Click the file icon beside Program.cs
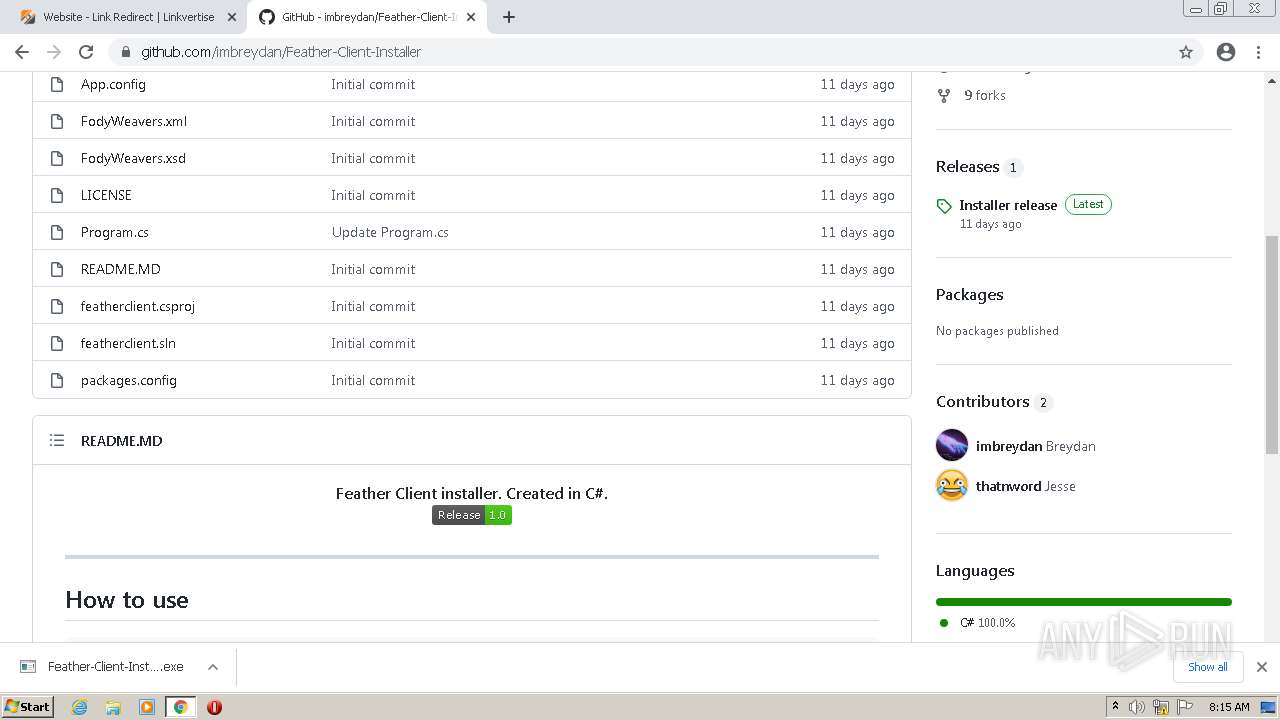1280x720 pixels. click(x=57, y=232)
